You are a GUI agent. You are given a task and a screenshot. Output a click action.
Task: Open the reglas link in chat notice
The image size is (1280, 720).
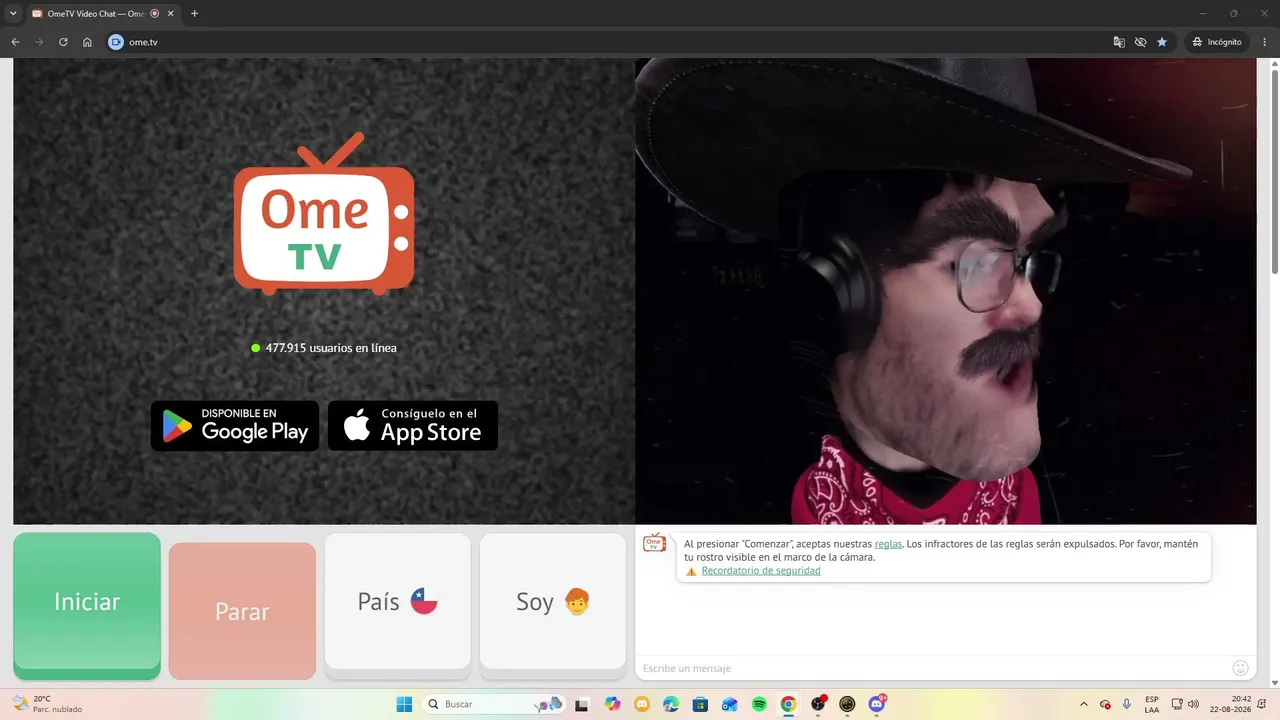[x=888, y=544]
